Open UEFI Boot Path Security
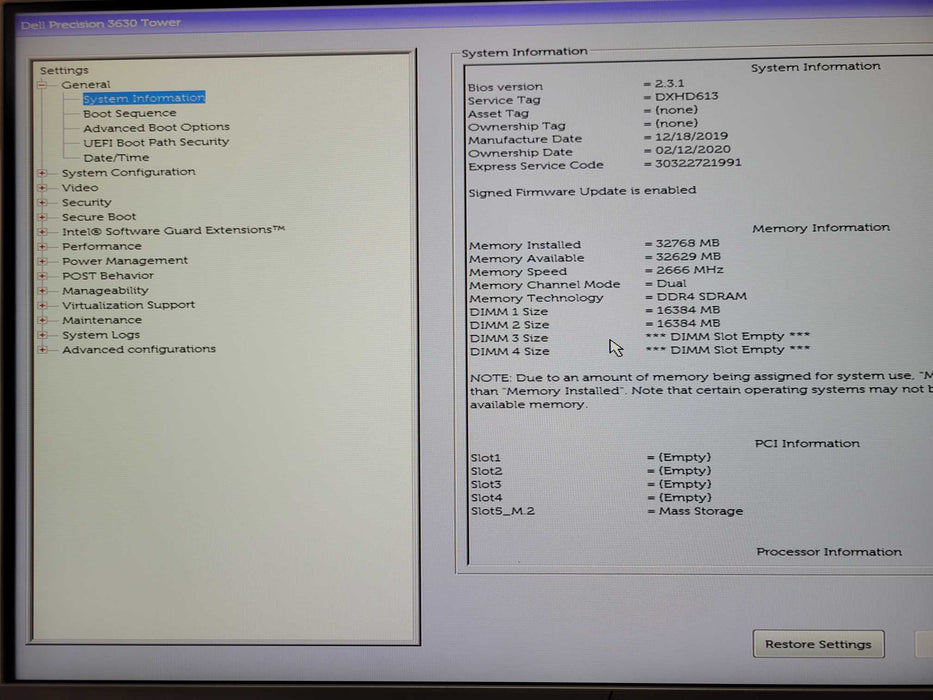Viewport: 933px width, 700px height. pyautogui.click(x=156, y=142)
